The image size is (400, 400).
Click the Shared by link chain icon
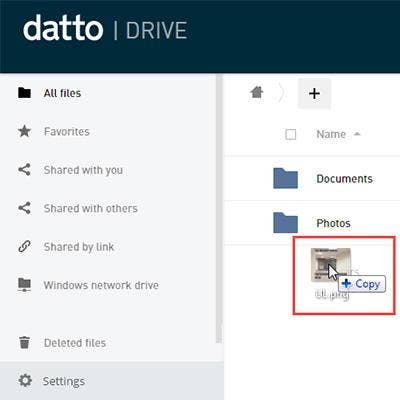(24, 247)
